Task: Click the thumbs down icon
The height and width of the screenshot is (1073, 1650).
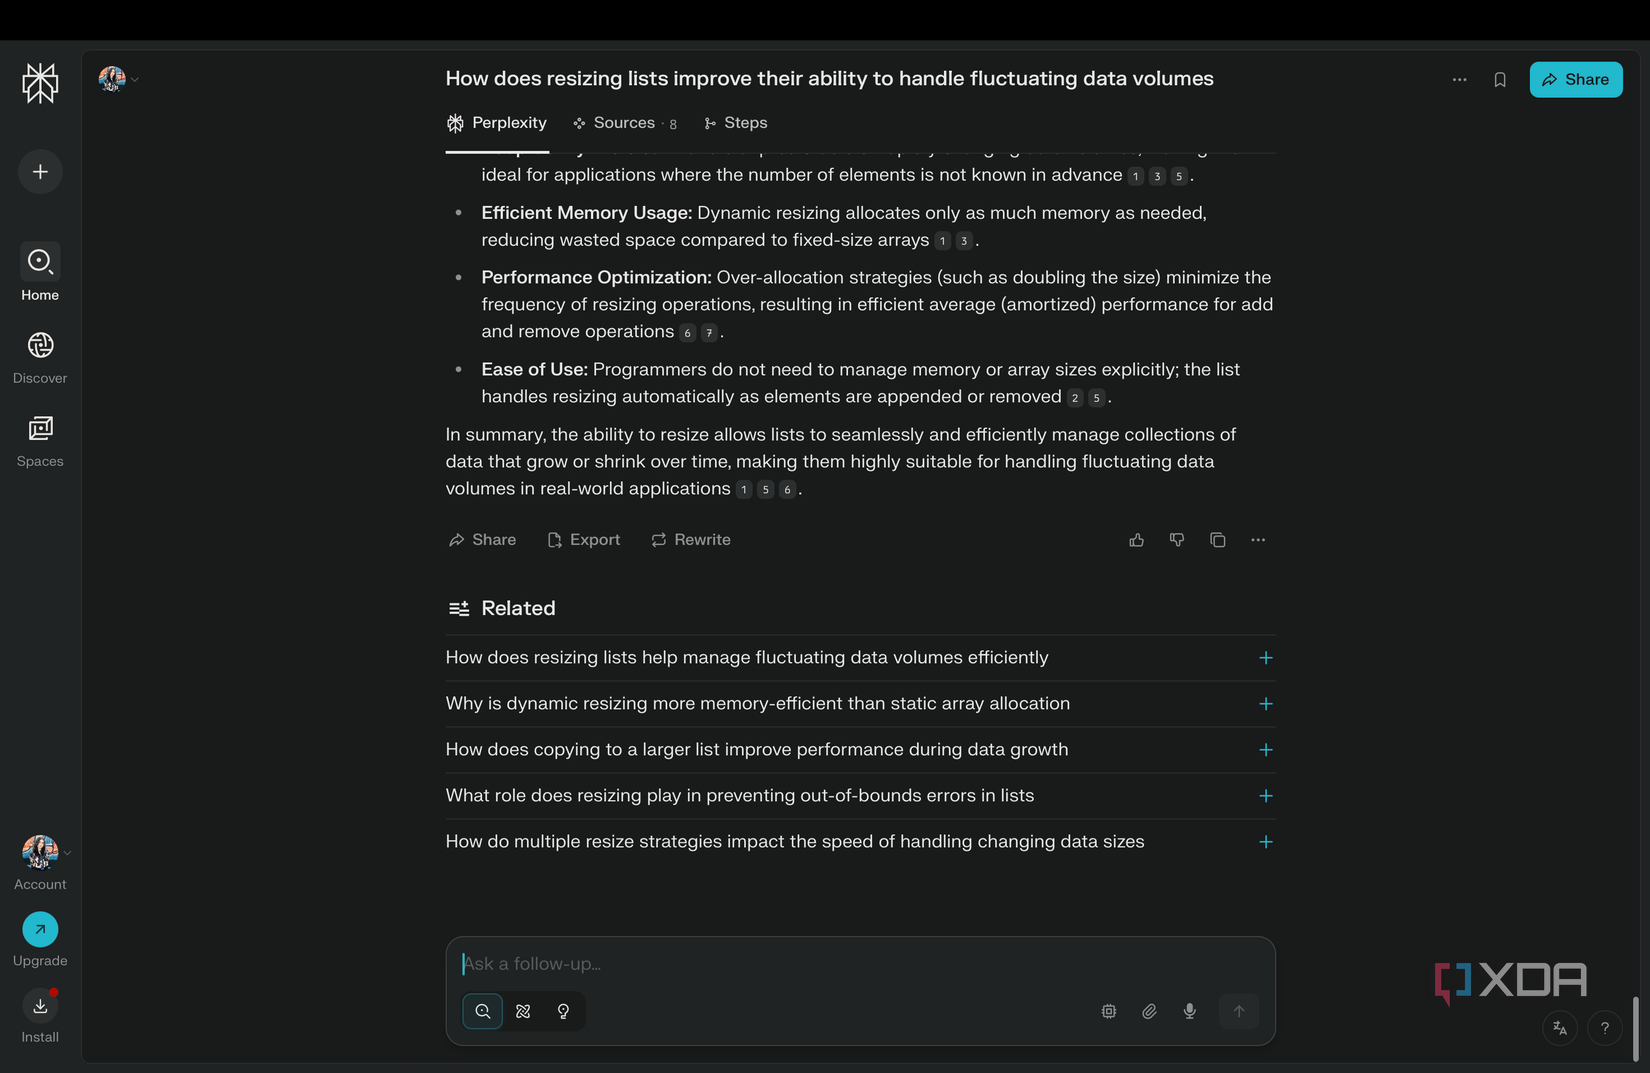Action: point(1177,540)
